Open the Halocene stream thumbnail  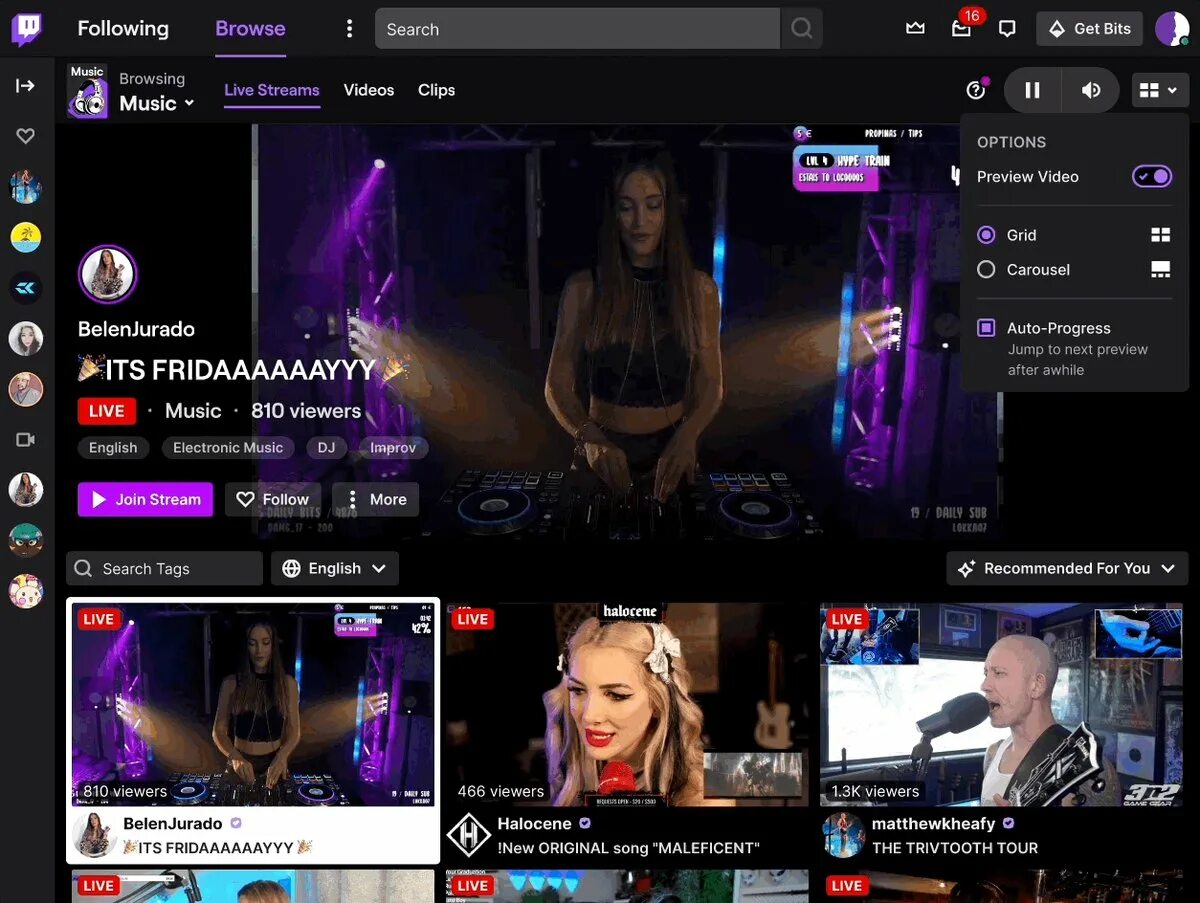pyautogui.click(x=627, y=704)
